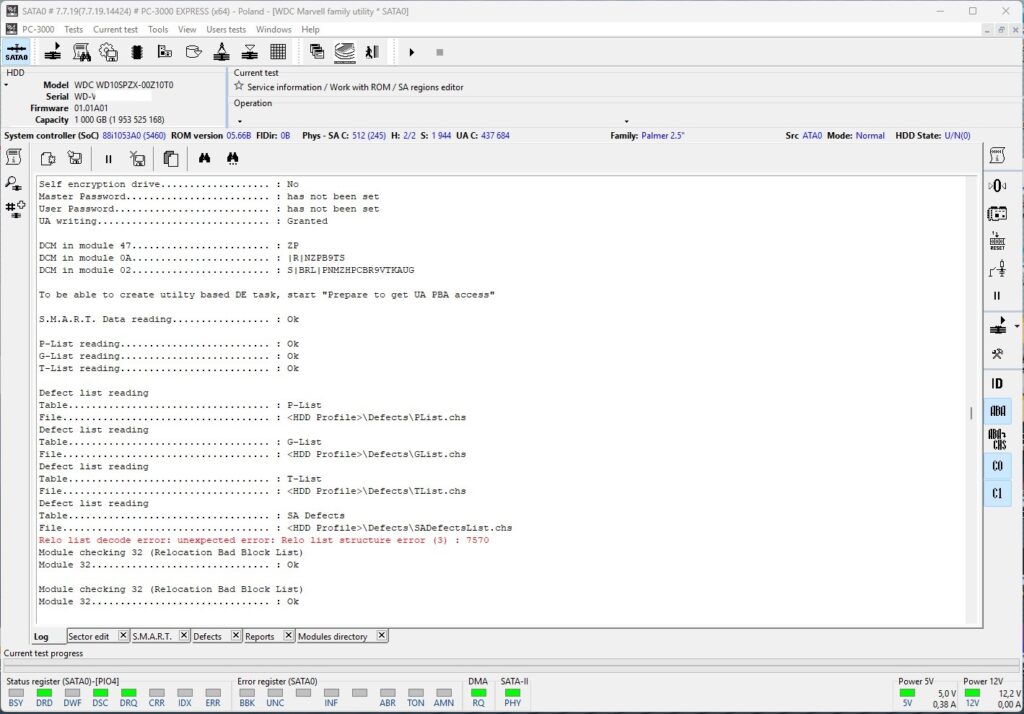The height and width of the screenshot is (714, 1024).
Task: Click the ROM version 05.66B value
Action: pos(239,135)
